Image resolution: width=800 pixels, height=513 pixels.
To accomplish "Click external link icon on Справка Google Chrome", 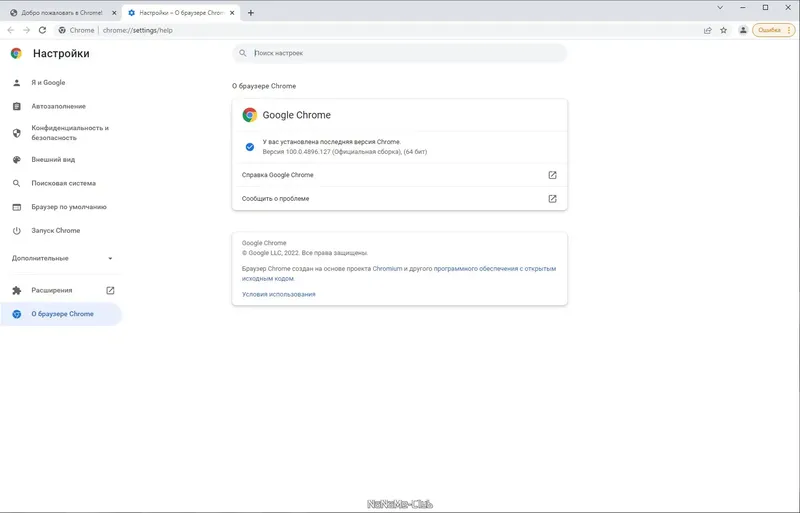I will 552,175.
